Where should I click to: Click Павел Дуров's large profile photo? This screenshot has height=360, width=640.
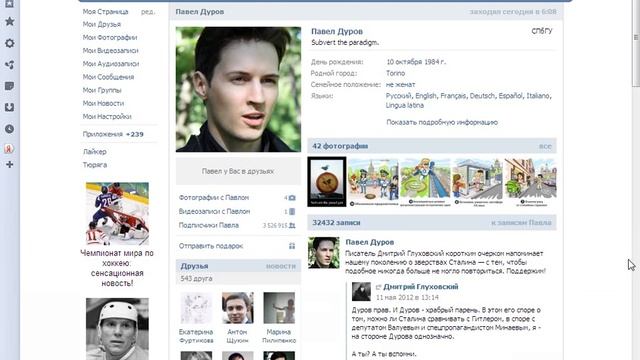click(238, 89)
